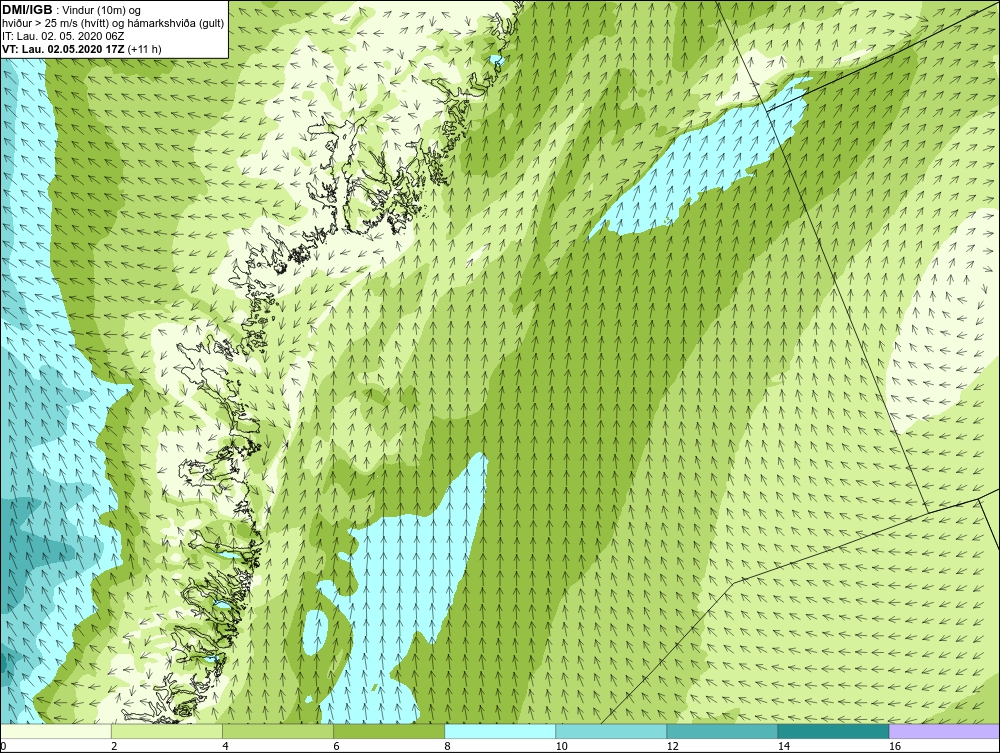Click the legend value label '14'
This screenshot has width=1000, height=753.
(783, 746)
